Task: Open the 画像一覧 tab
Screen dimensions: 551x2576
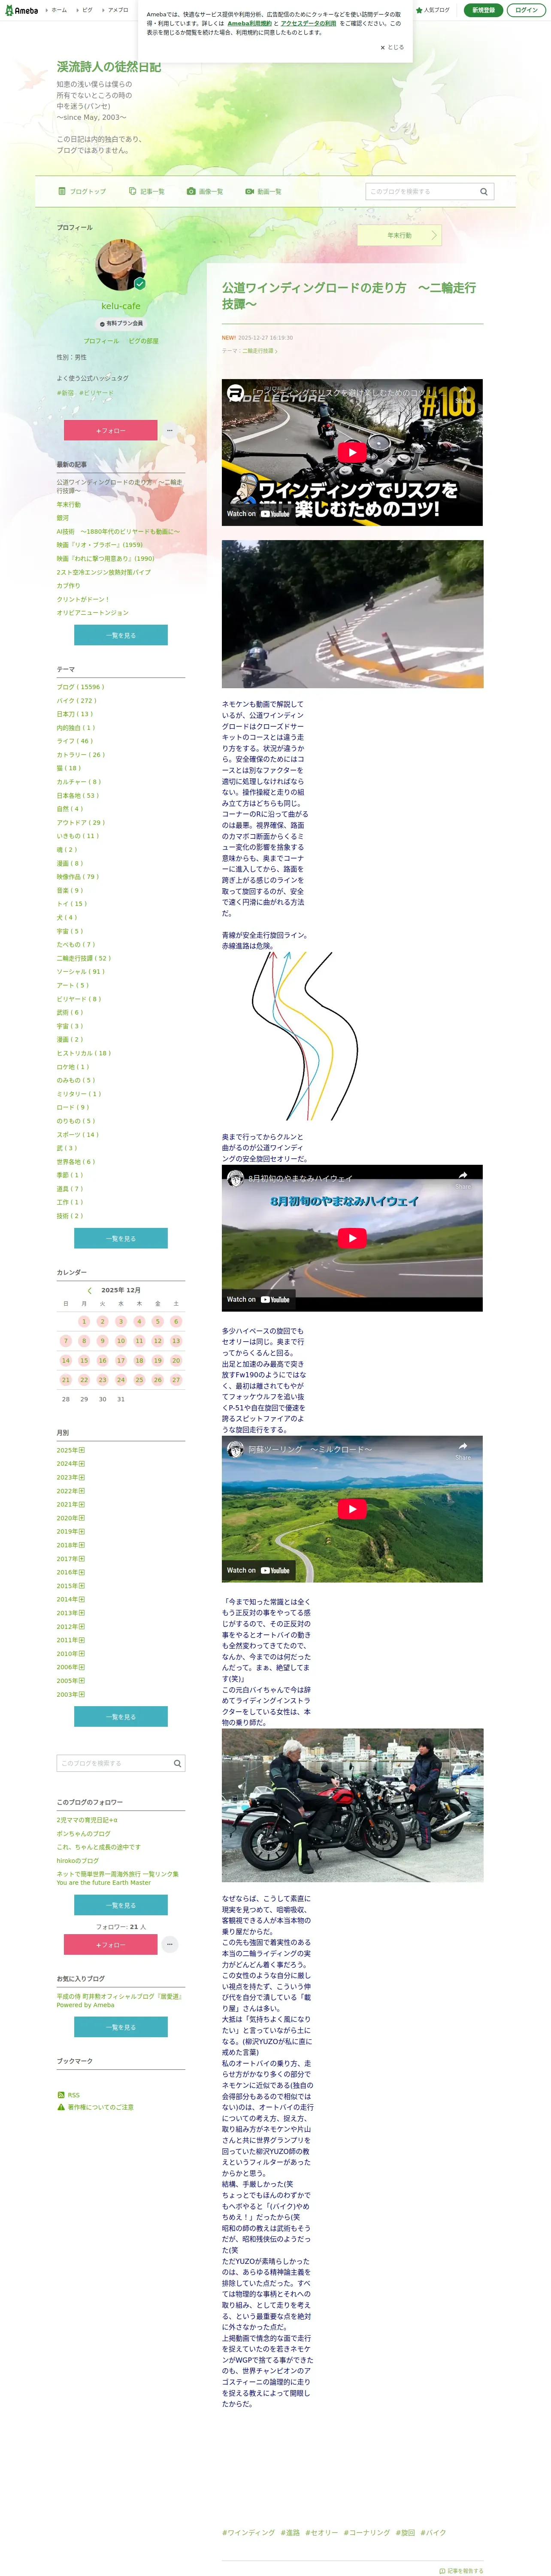Action: pos(205,191)
